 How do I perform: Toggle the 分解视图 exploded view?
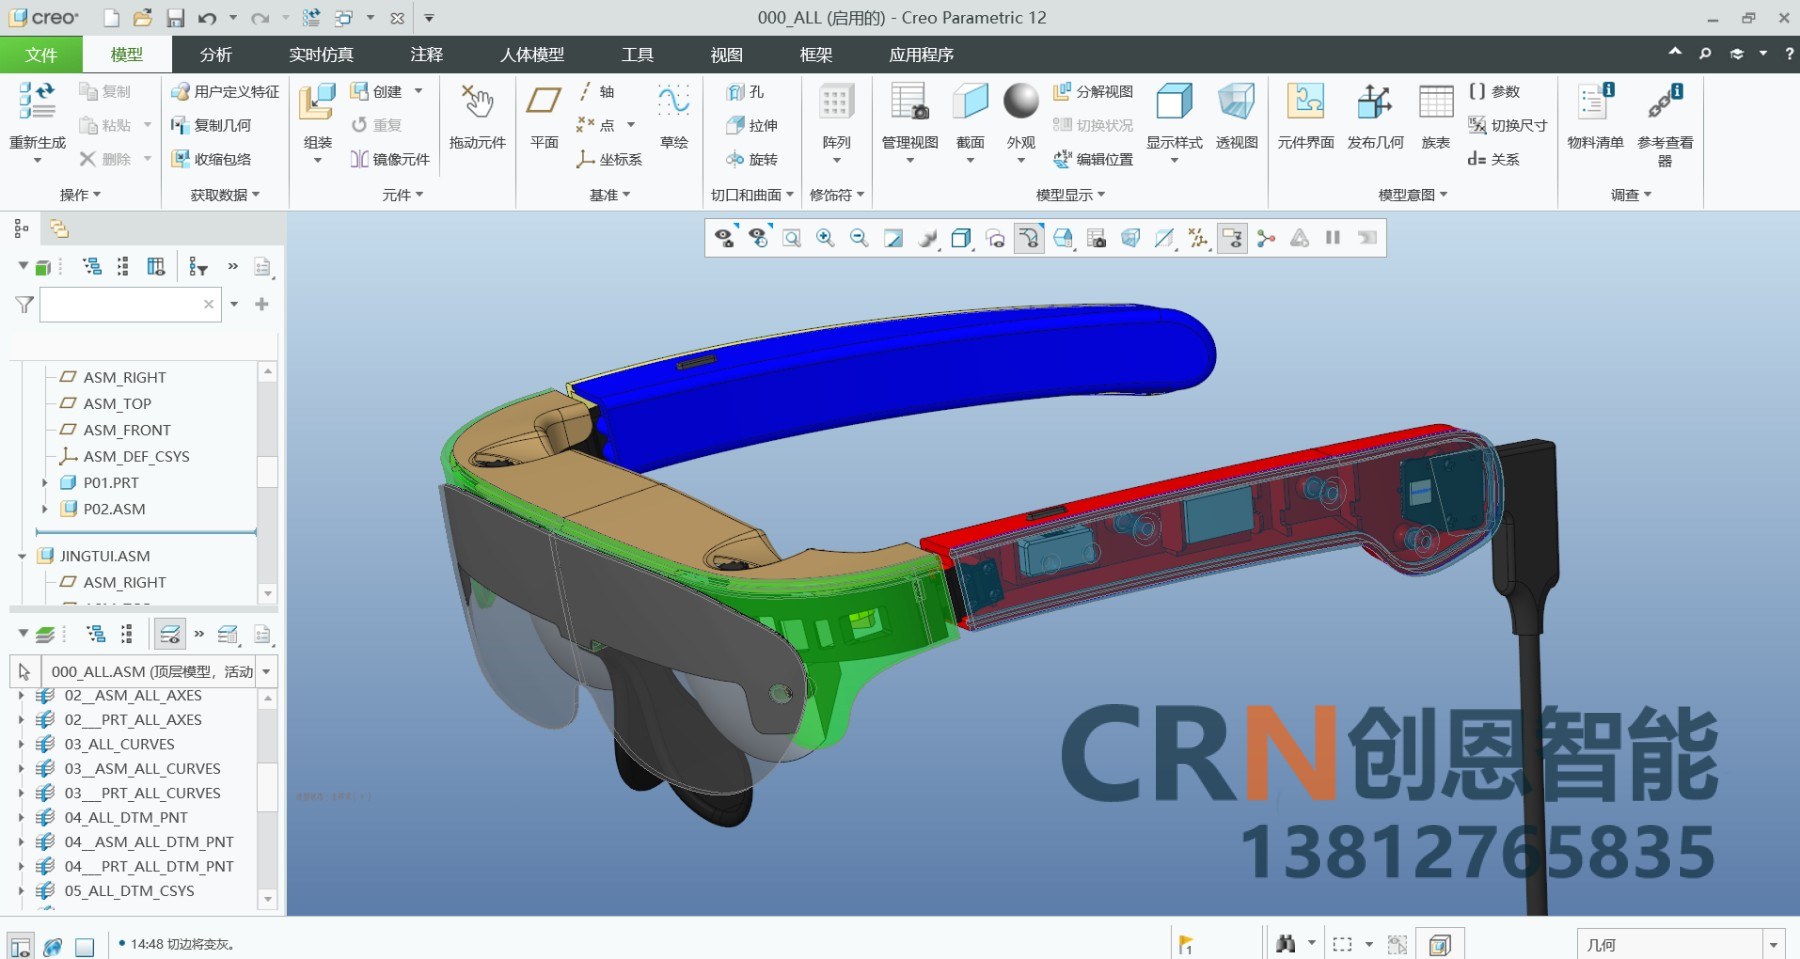[1093, 91]
